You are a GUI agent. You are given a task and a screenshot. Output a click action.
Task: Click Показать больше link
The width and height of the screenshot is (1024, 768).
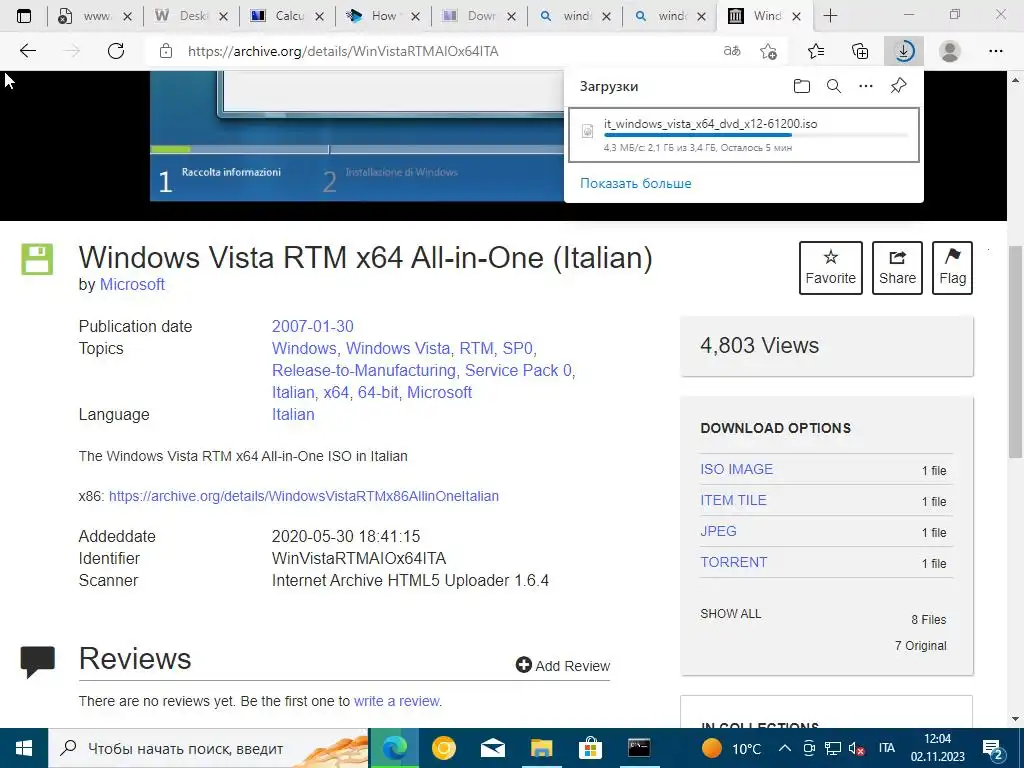(635, 184)
